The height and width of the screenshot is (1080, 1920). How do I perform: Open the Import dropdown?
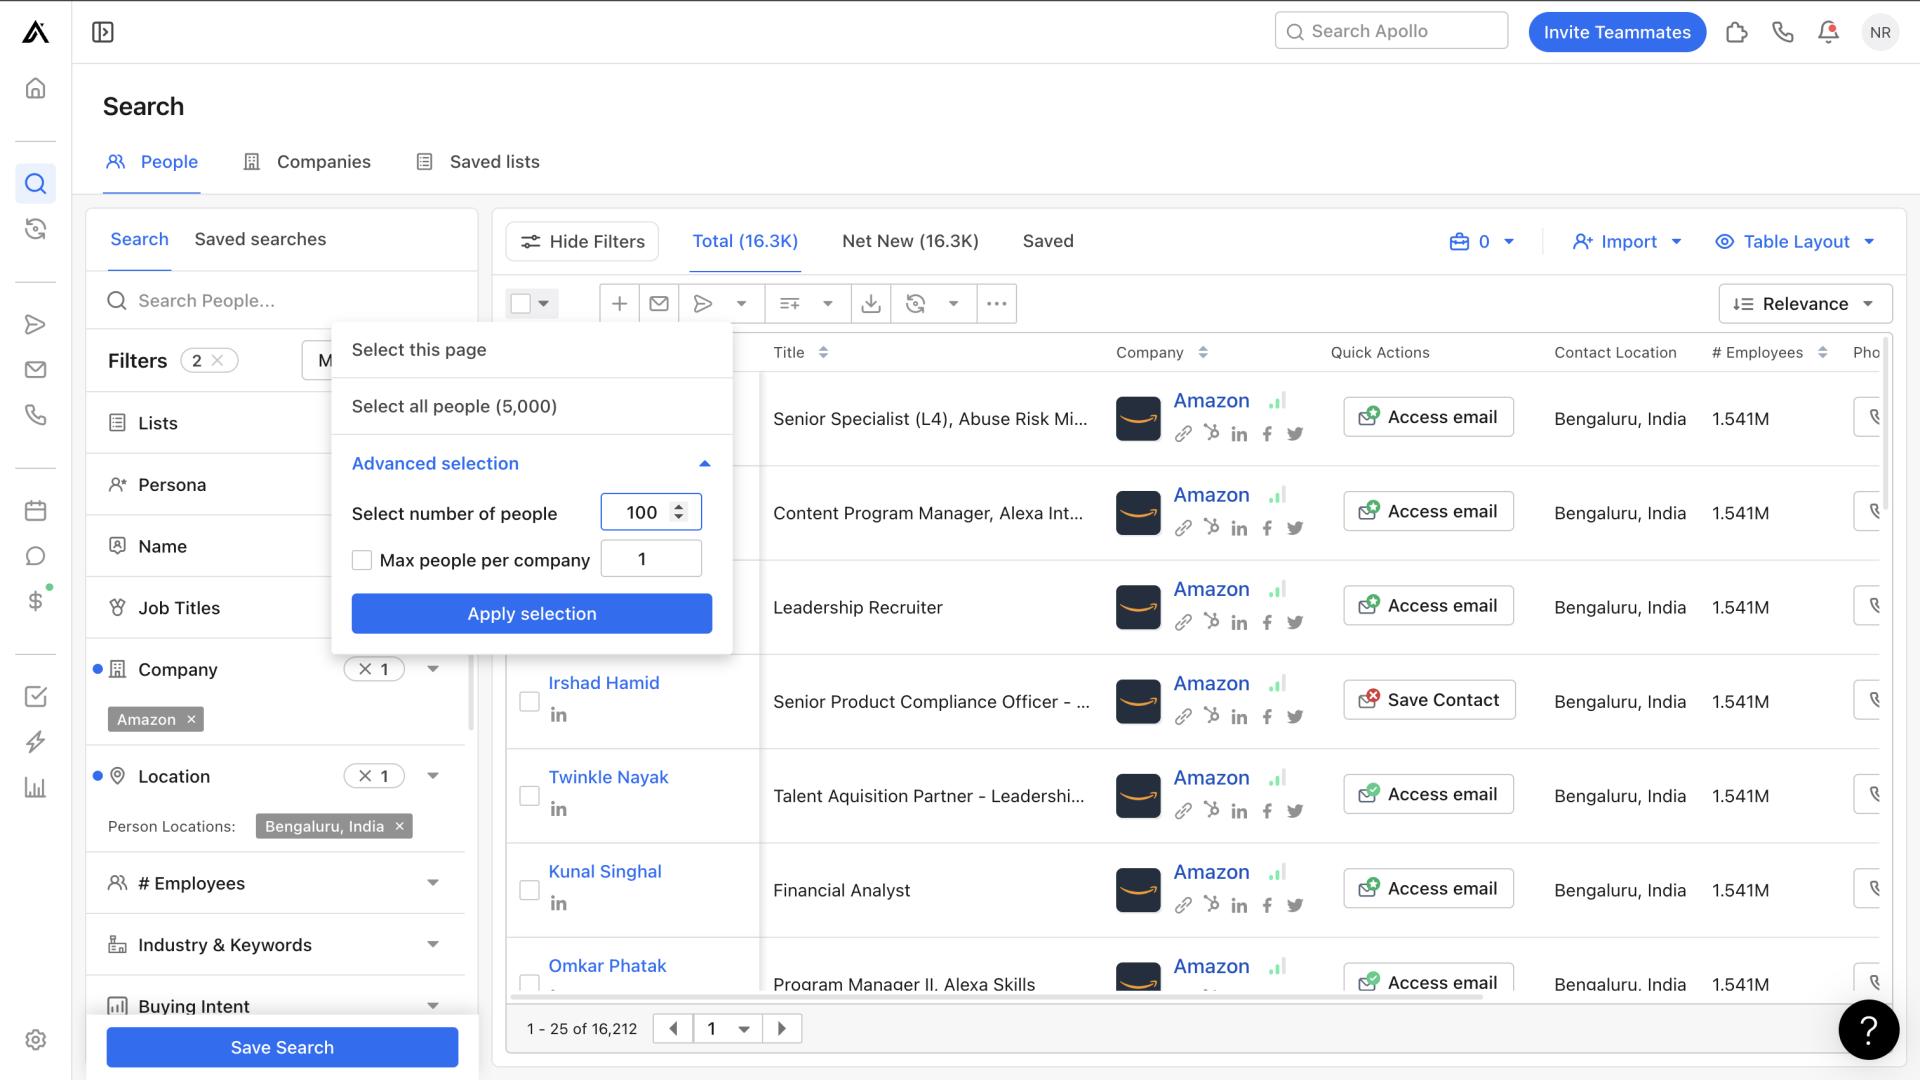tap(1627, 242)
